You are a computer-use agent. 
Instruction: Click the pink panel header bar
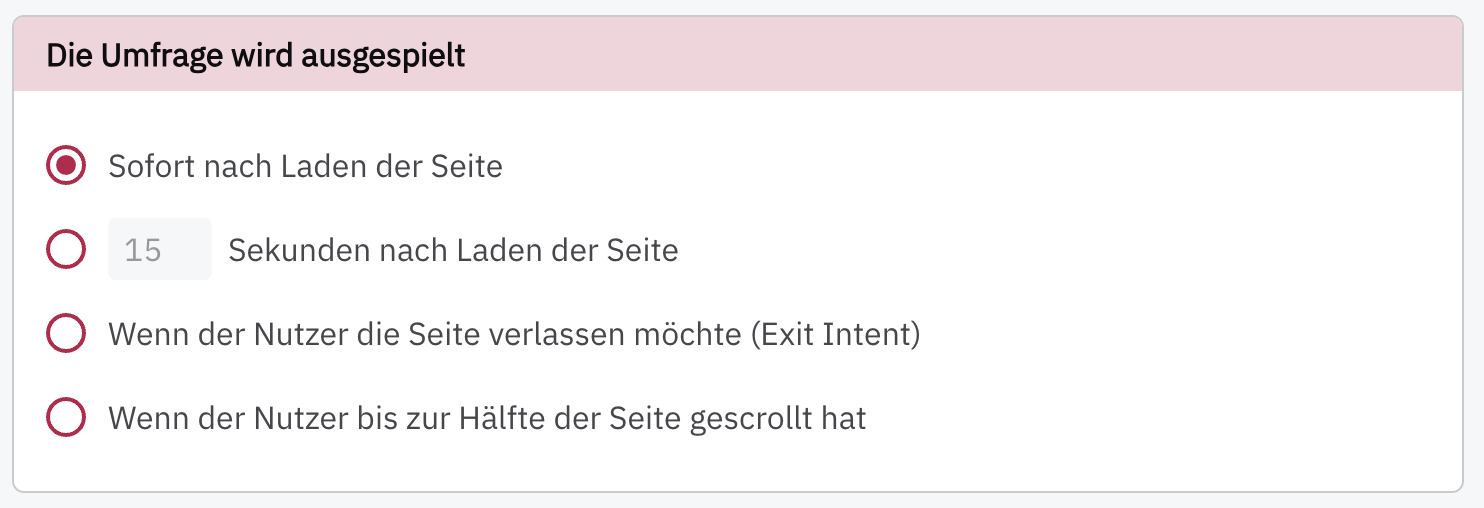[x=900, y=56]
